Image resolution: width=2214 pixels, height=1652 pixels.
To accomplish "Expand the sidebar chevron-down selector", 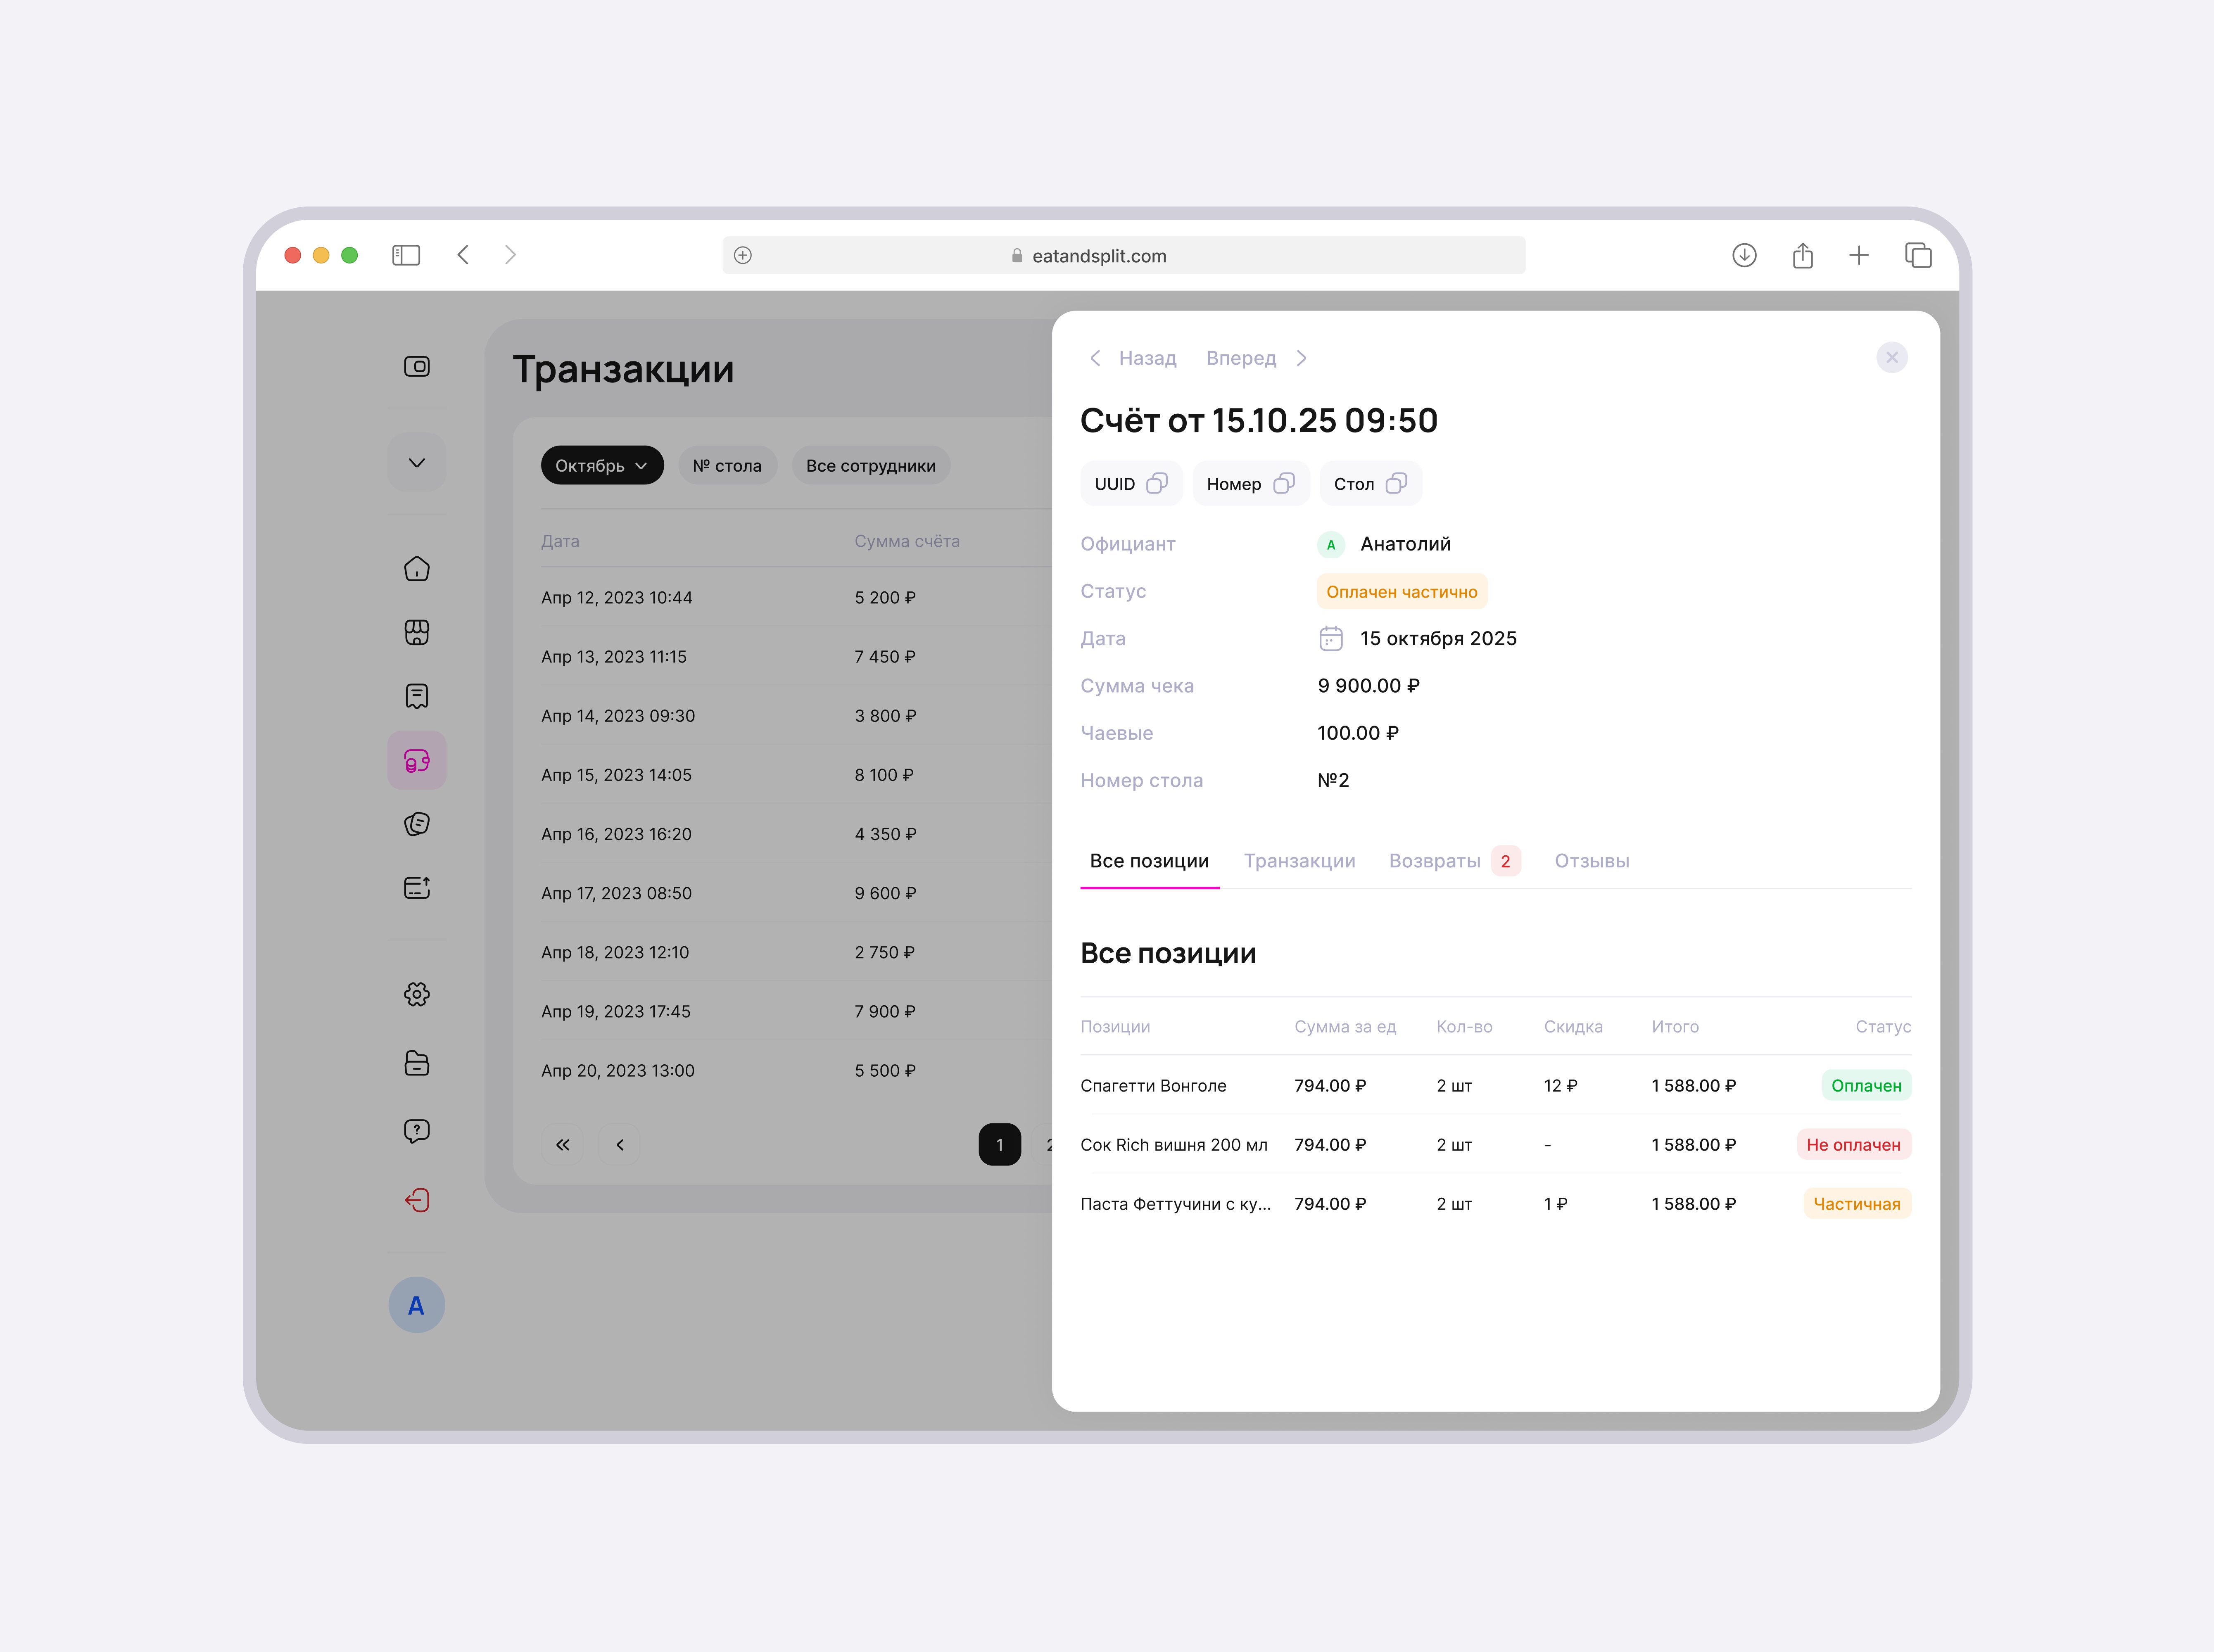I will pos(417,462).
